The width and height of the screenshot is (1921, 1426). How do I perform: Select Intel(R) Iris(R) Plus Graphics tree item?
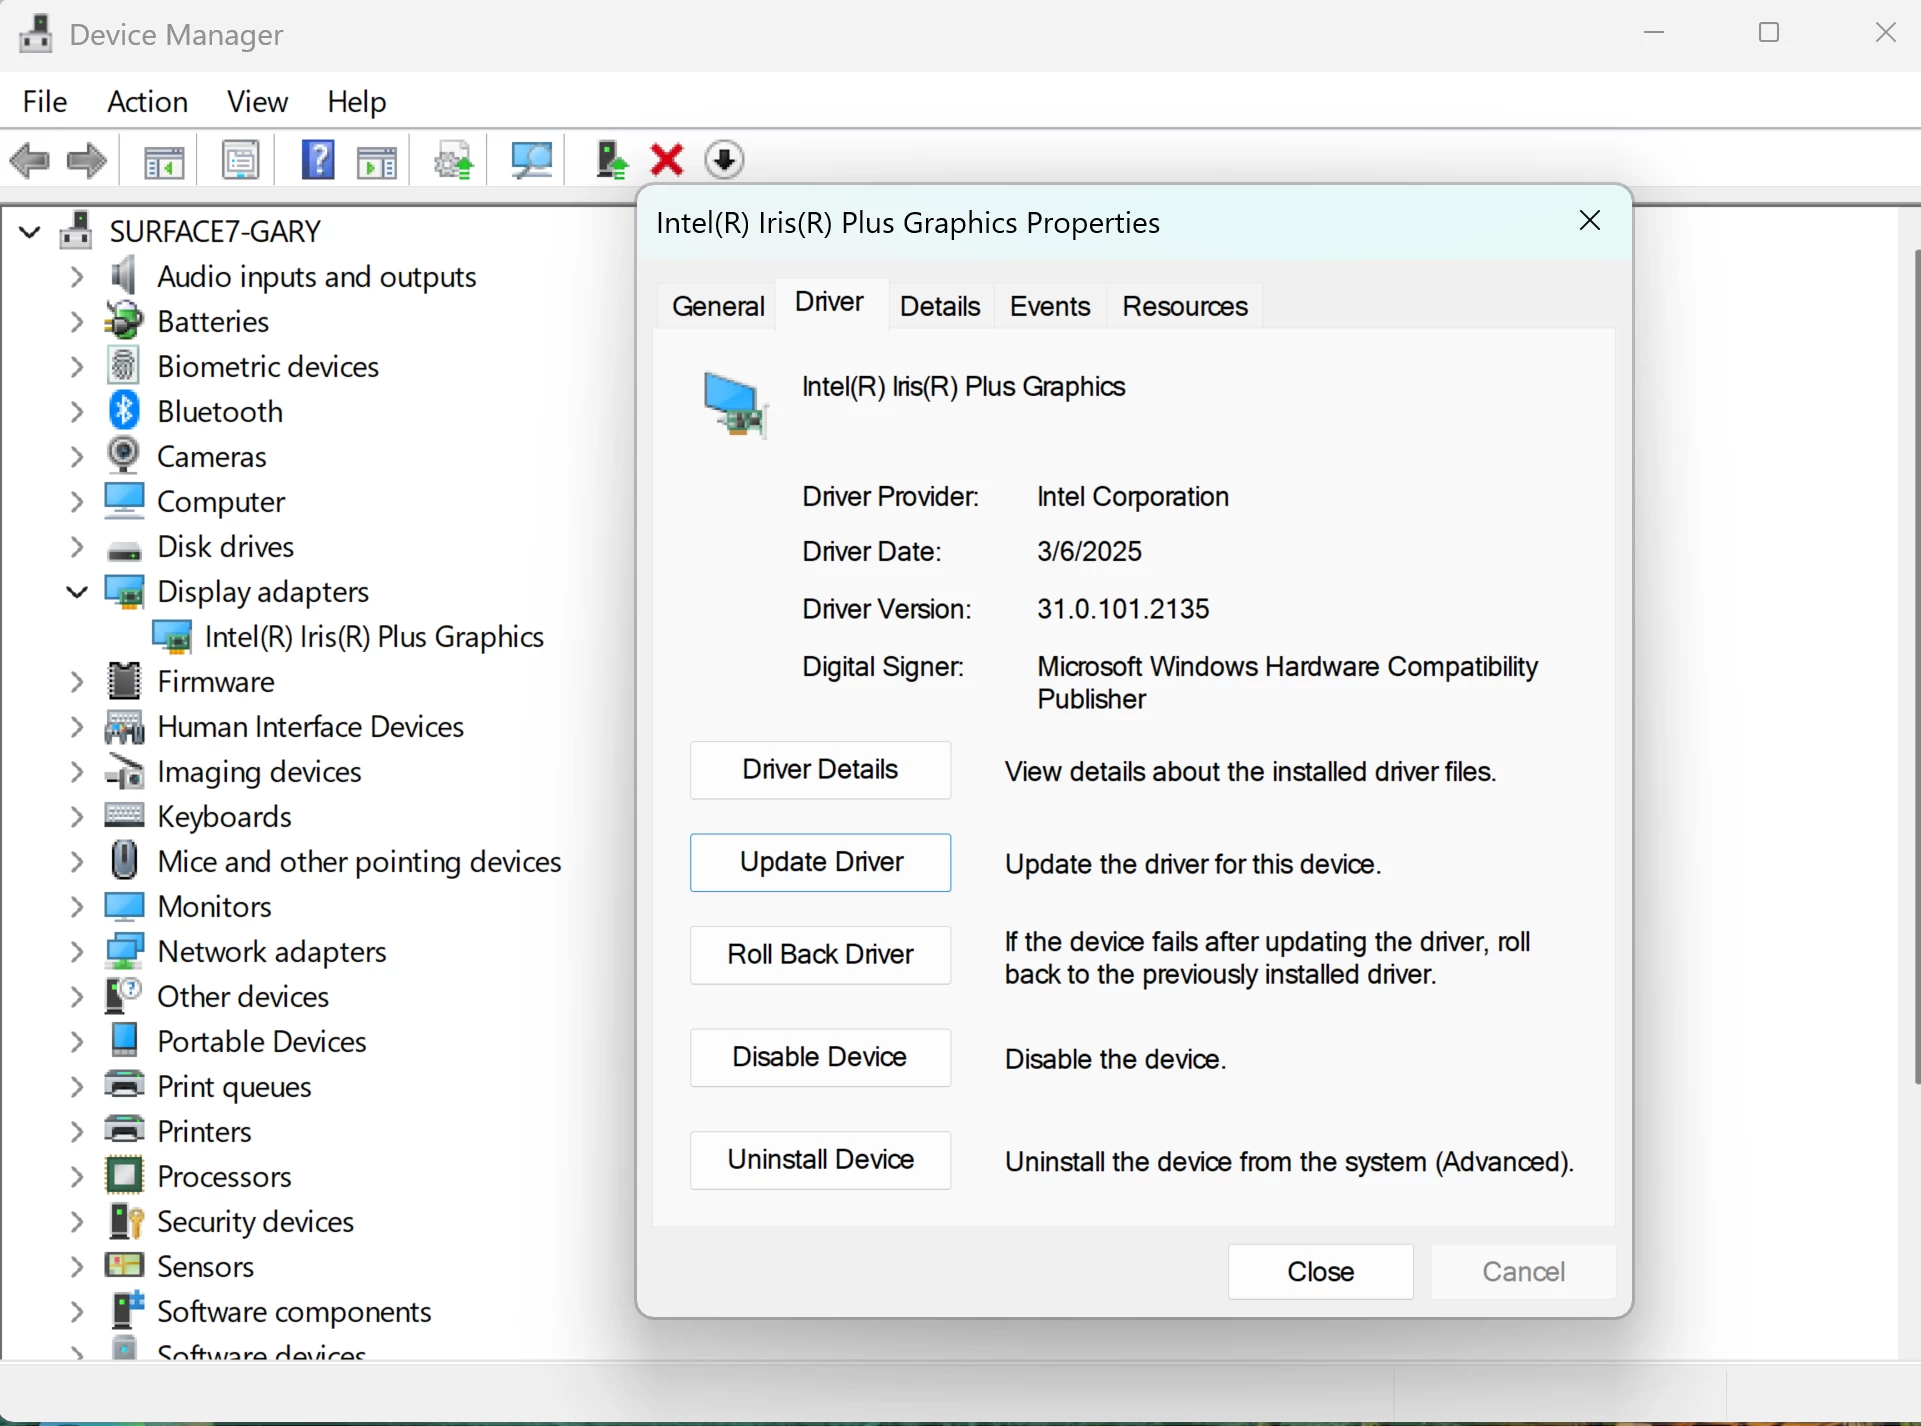tap(374, 637)
